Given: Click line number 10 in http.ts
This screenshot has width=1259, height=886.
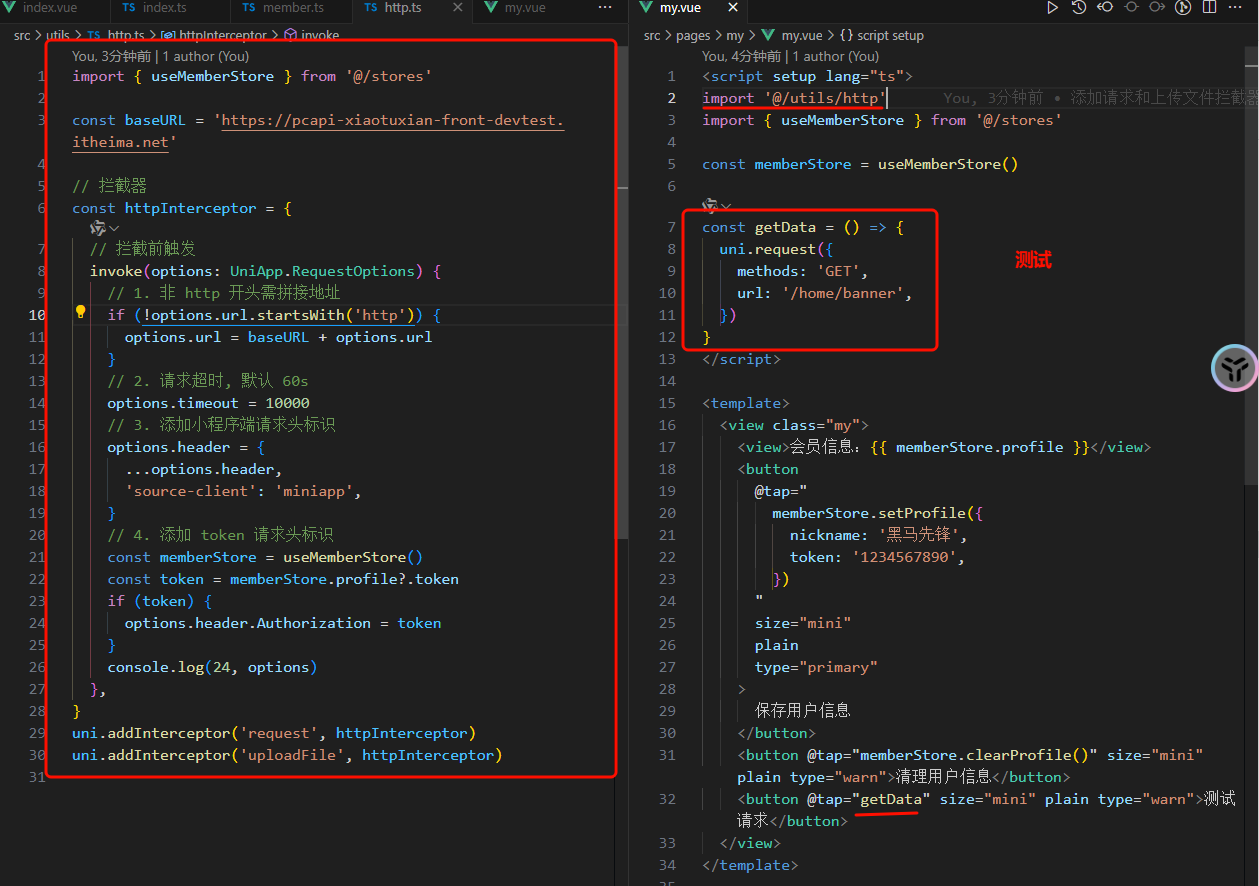Looking at the screenshot, I should [37, 315].
